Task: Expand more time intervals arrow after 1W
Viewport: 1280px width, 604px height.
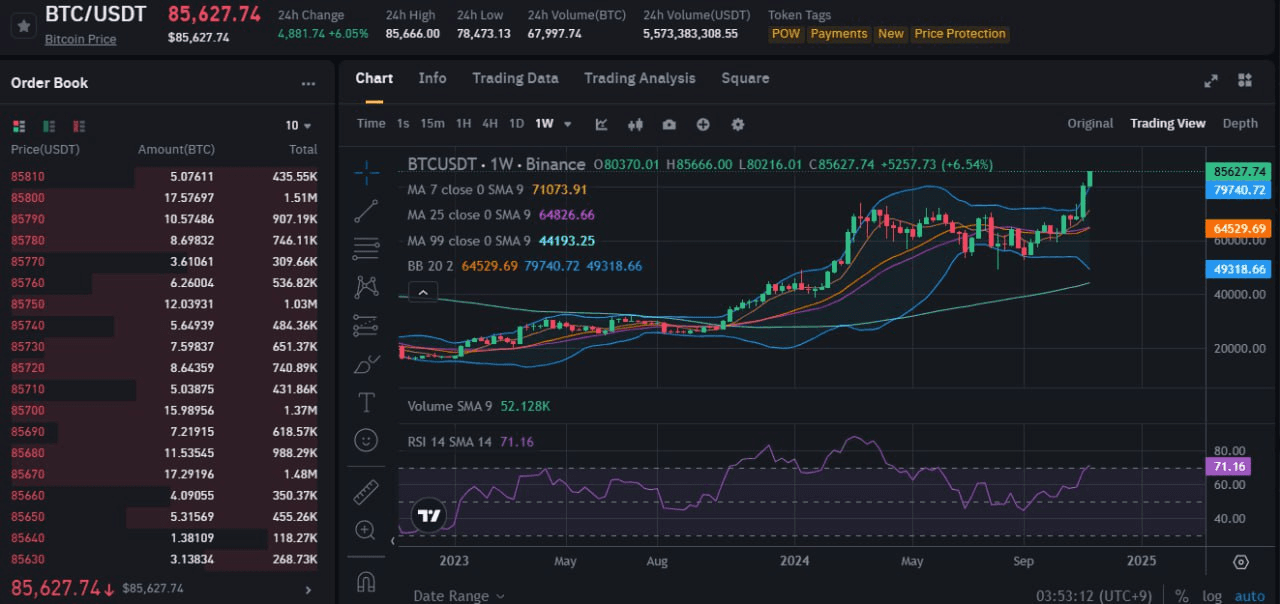Action: [568, 124]
